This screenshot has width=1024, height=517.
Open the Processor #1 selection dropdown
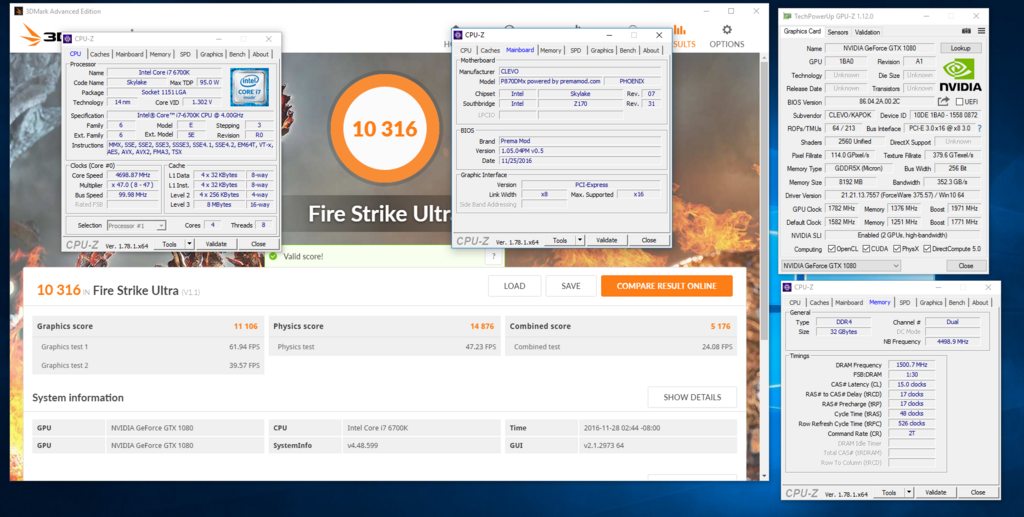click(136, 225)
